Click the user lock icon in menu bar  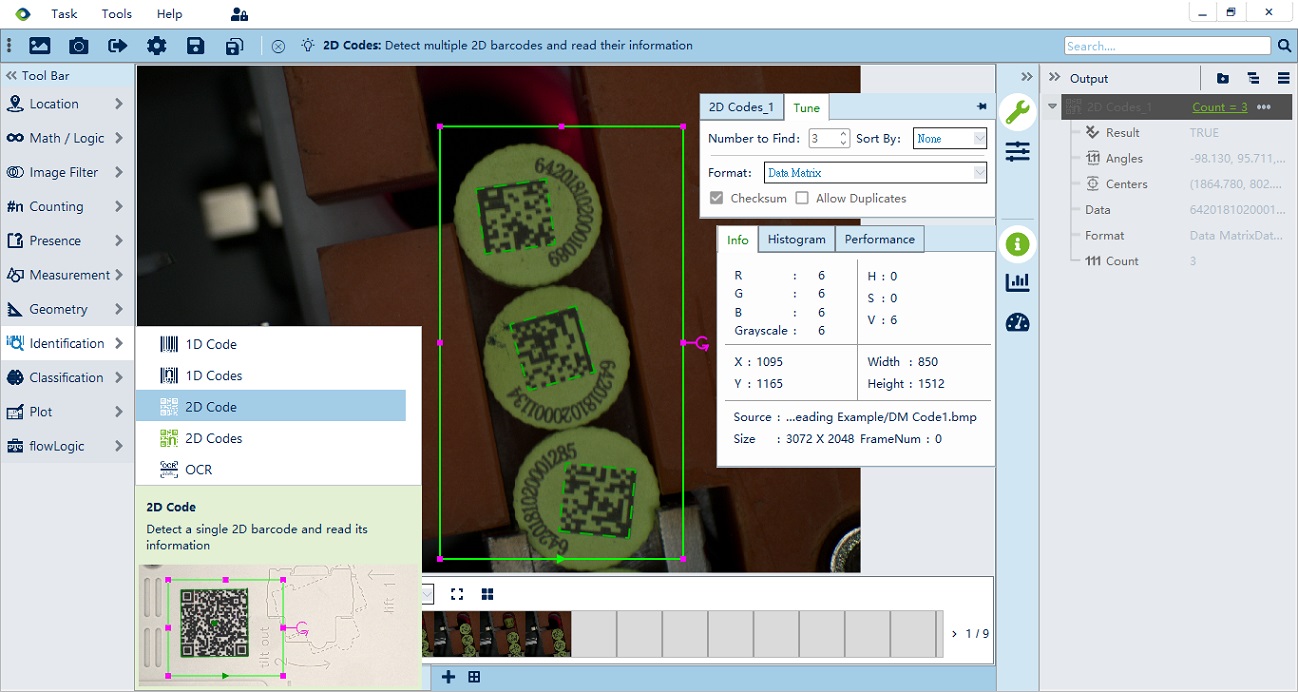tap(239, 14)
